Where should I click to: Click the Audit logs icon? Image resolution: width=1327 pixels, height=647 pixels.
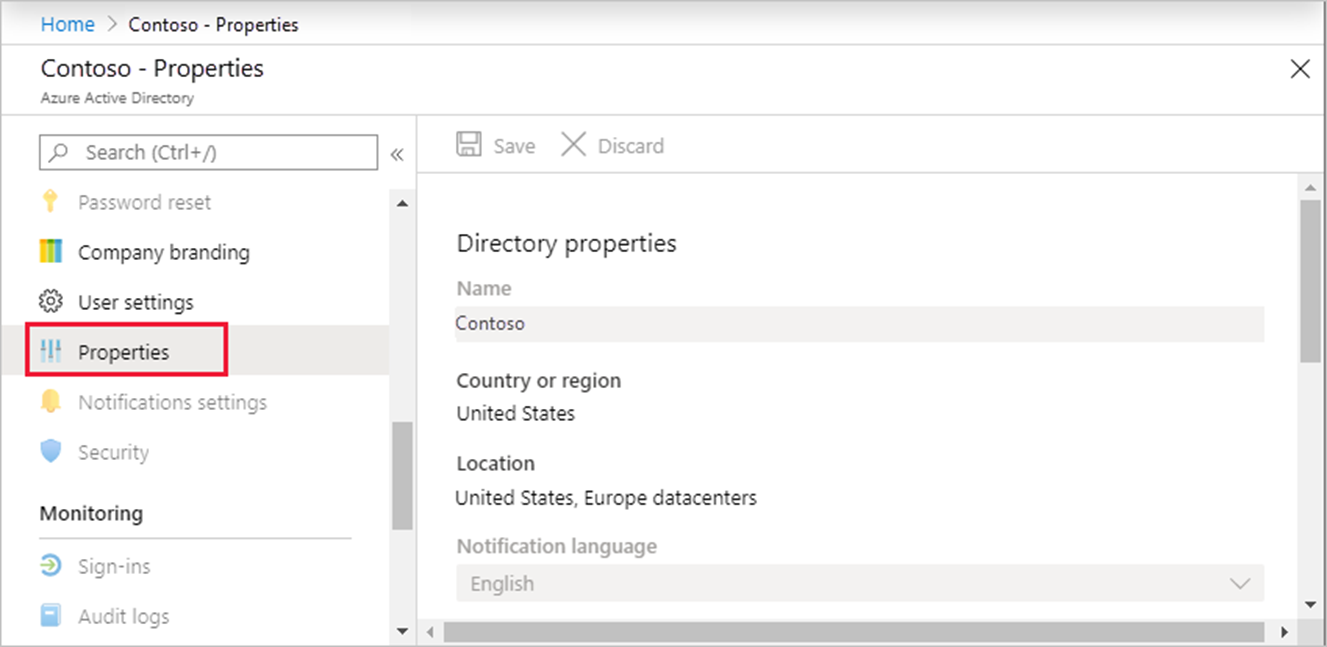(x=50, y=616)
